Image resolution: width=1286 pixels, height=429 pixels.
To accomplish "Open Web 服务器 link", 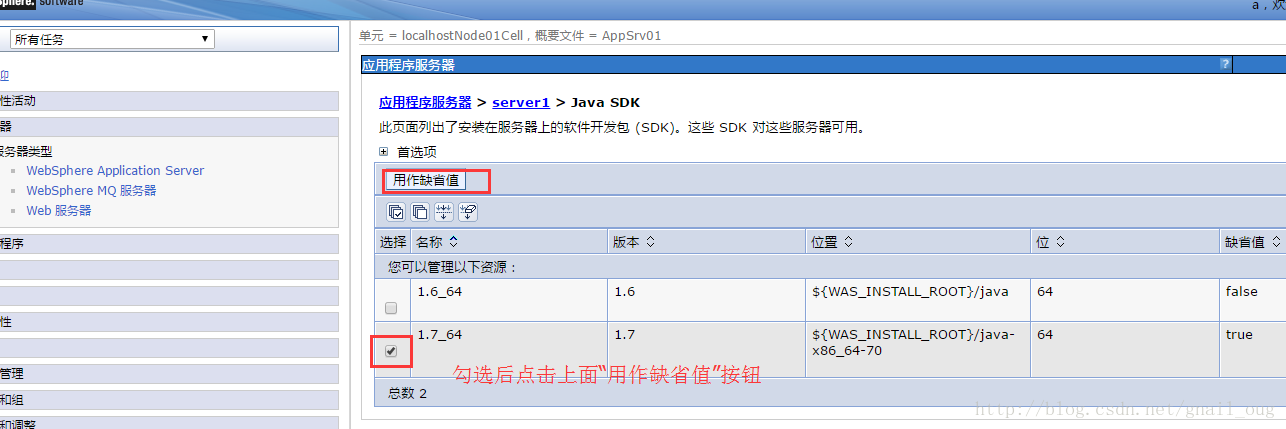I will 58,210.
